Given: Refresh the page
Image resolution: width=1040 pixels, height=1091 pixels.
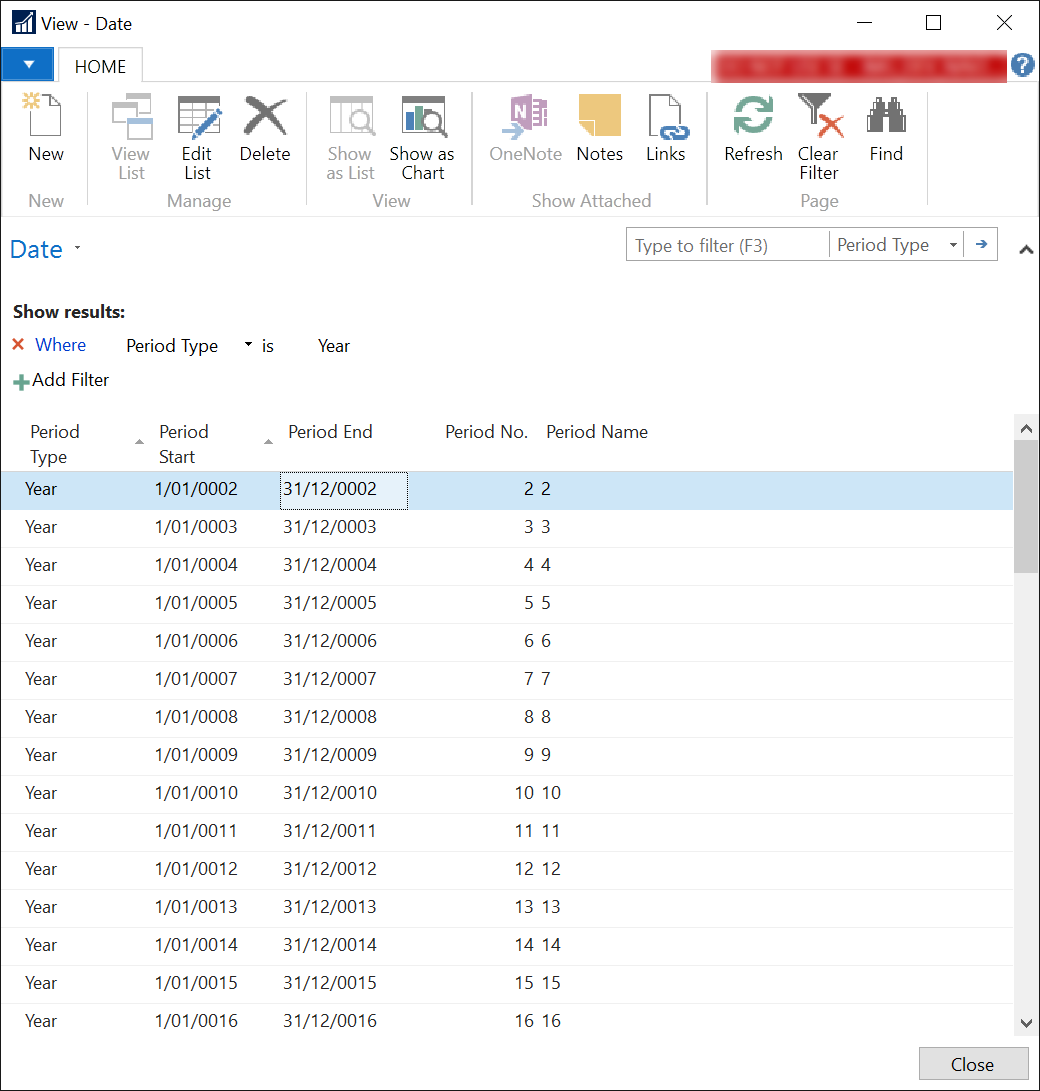Looking at the screenshot, I should coord(753,130).
